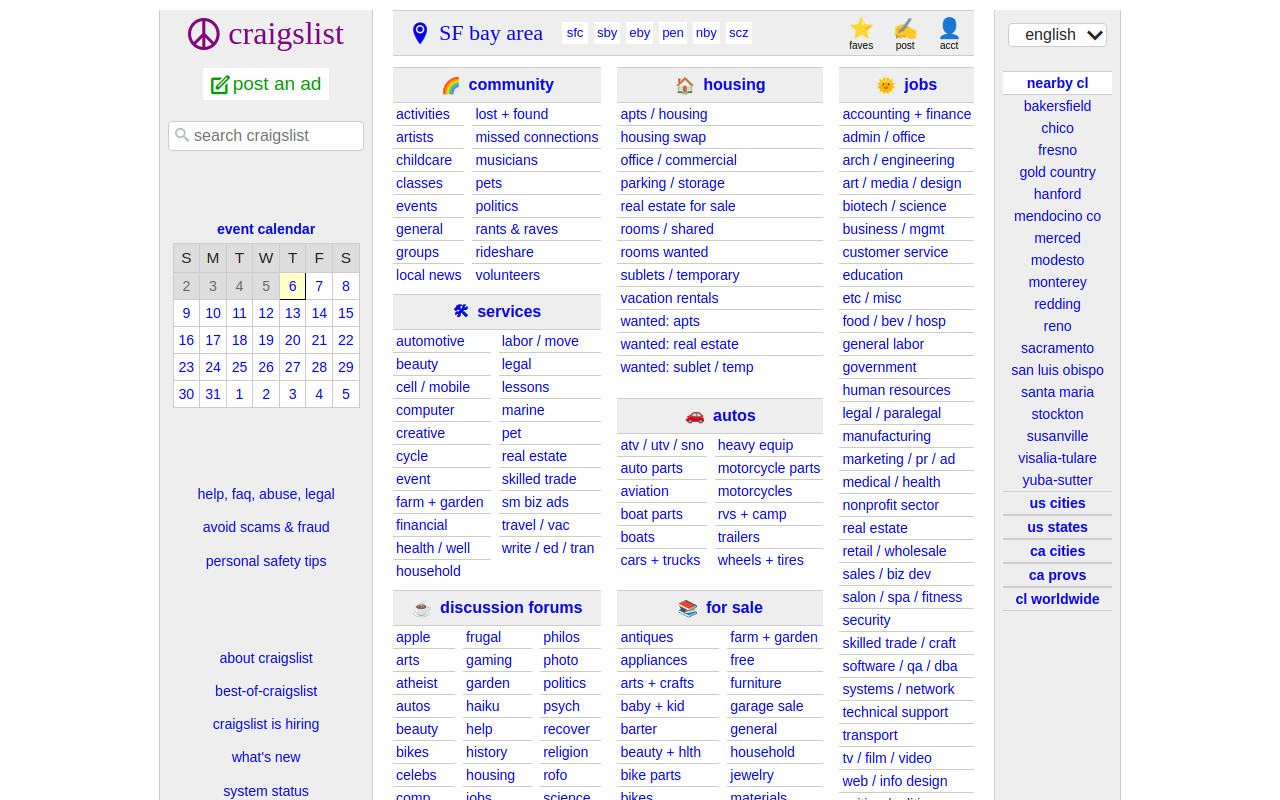Switch to the nby subarea tab

tap(706, 33)
